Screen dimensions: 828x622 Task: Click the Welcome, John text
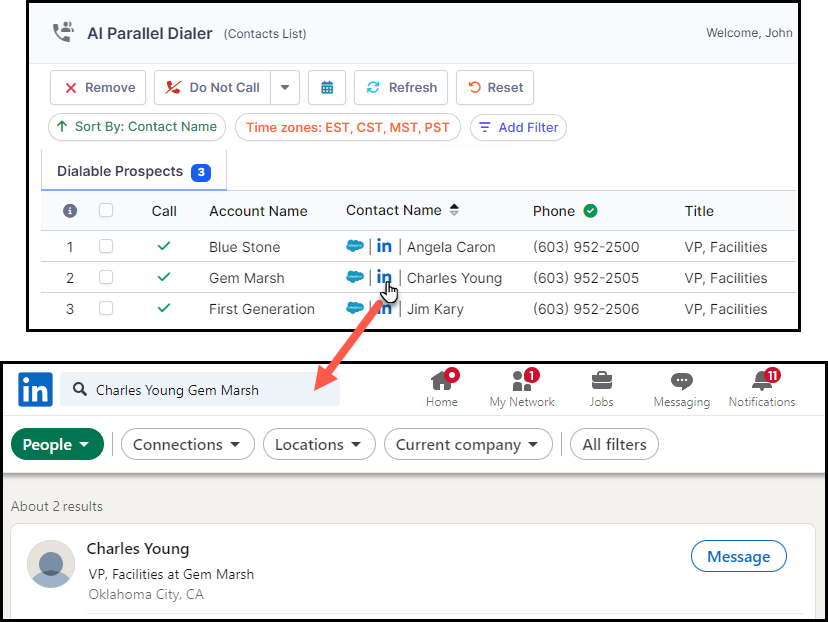749,33
